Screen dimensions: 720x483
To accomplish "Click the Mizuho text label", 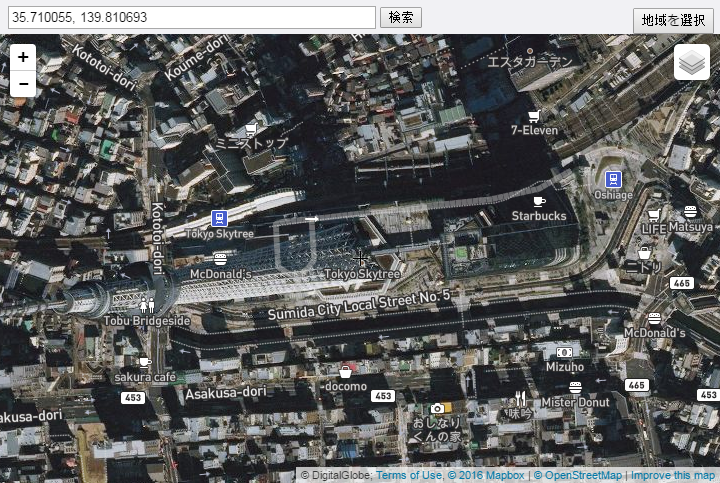I will (x=565, y=367).
